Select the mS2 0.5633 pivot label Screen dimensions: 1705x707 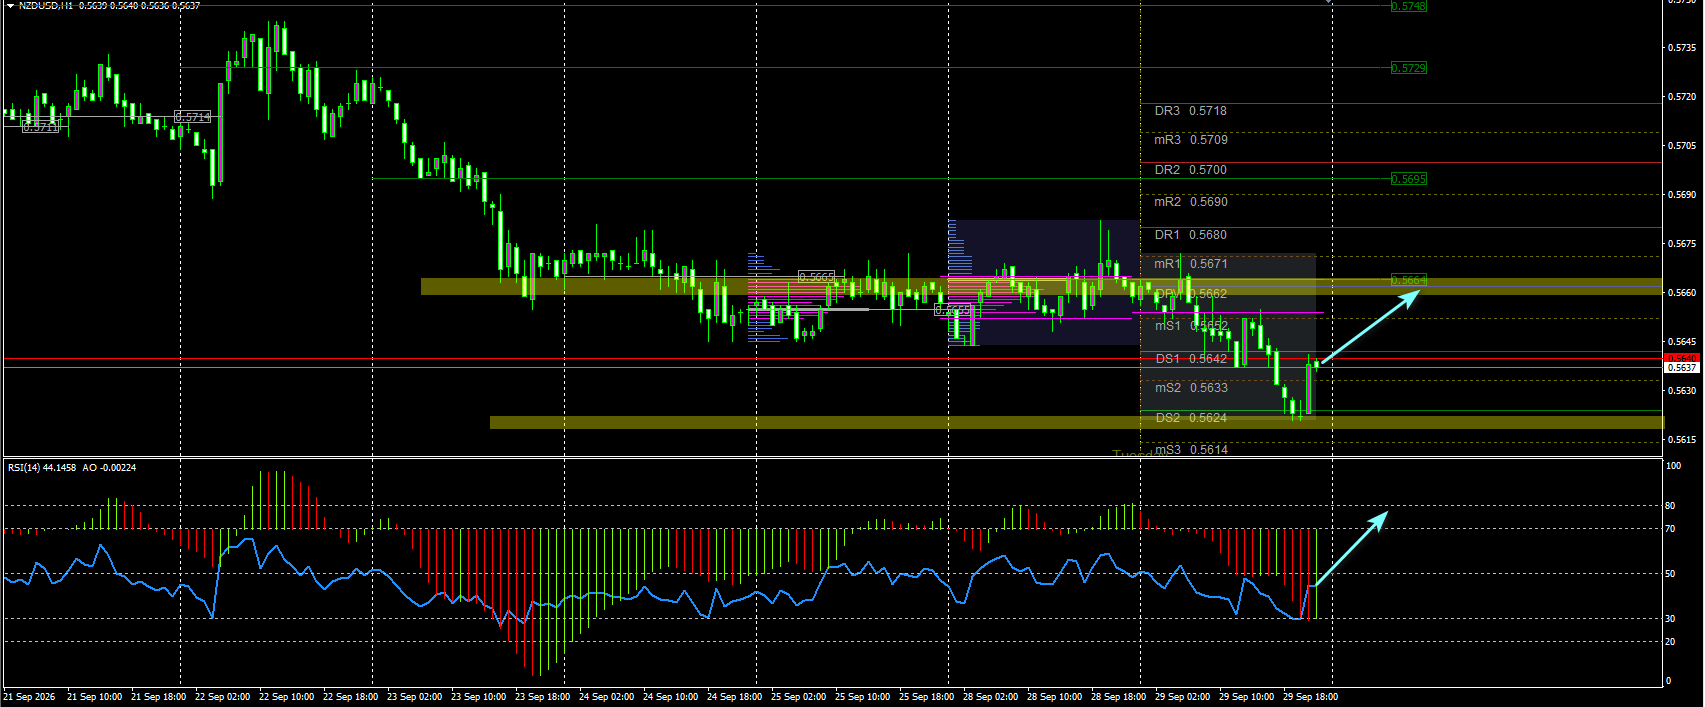pyautogui.click(x=1190, y=388)
